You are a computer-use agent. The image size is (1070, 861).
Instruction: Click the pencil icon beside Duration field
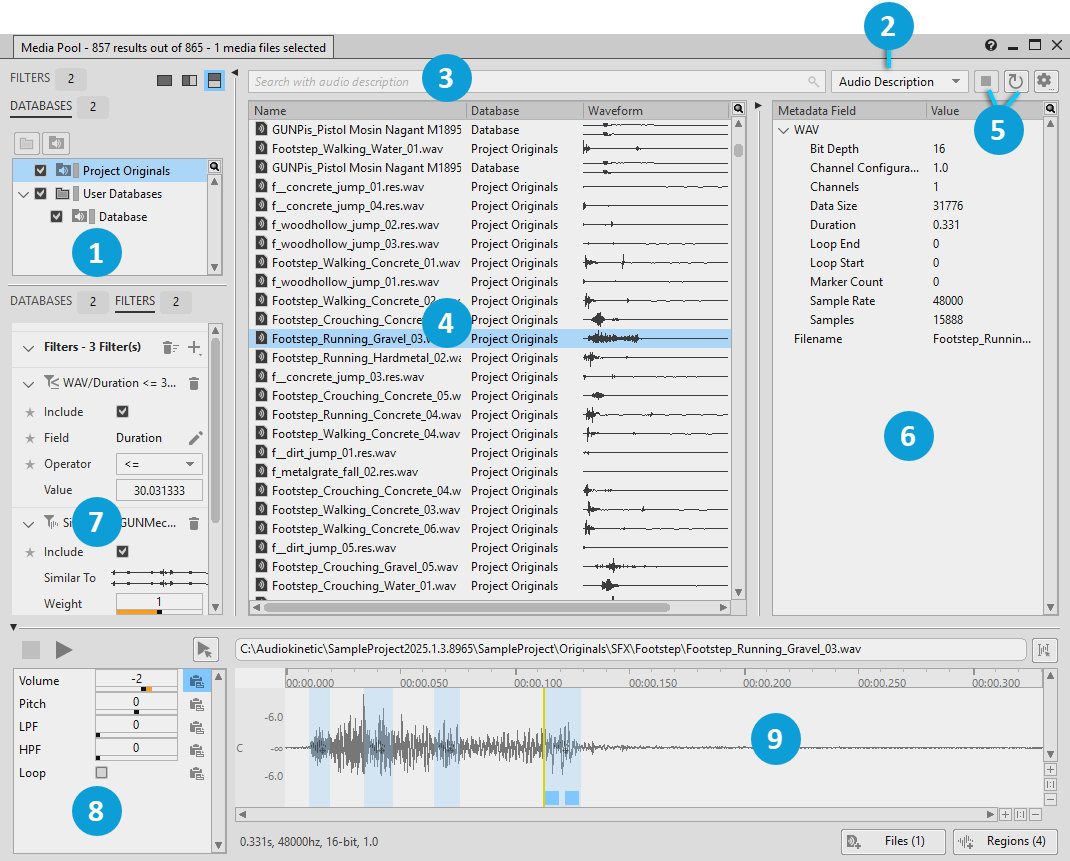[x=195, y=438]
